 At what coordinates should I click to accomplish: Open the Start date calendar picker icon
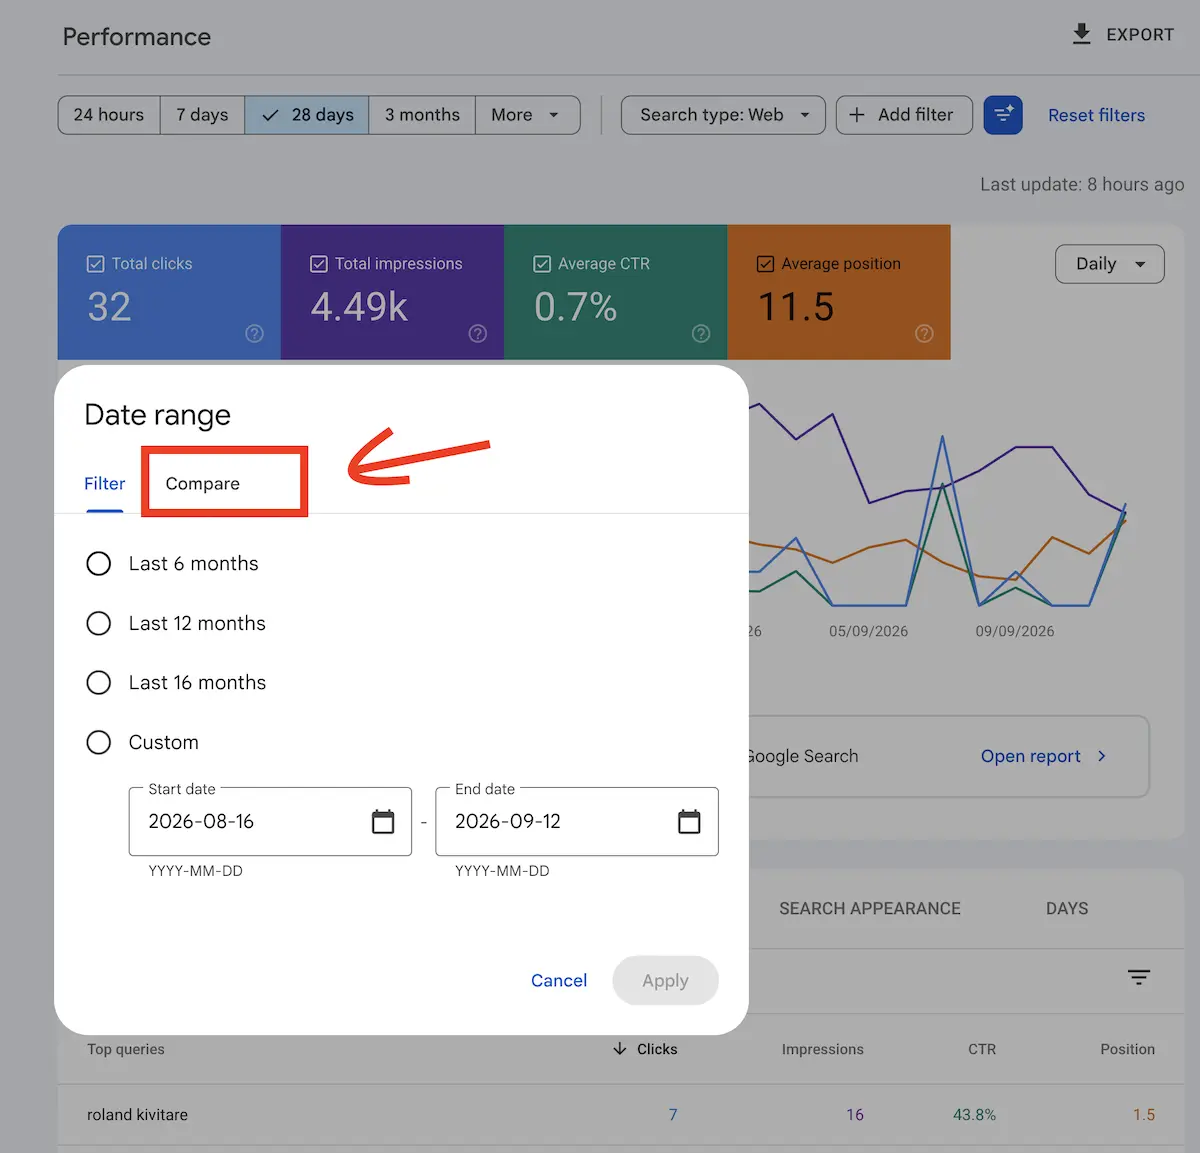[383, 822]
